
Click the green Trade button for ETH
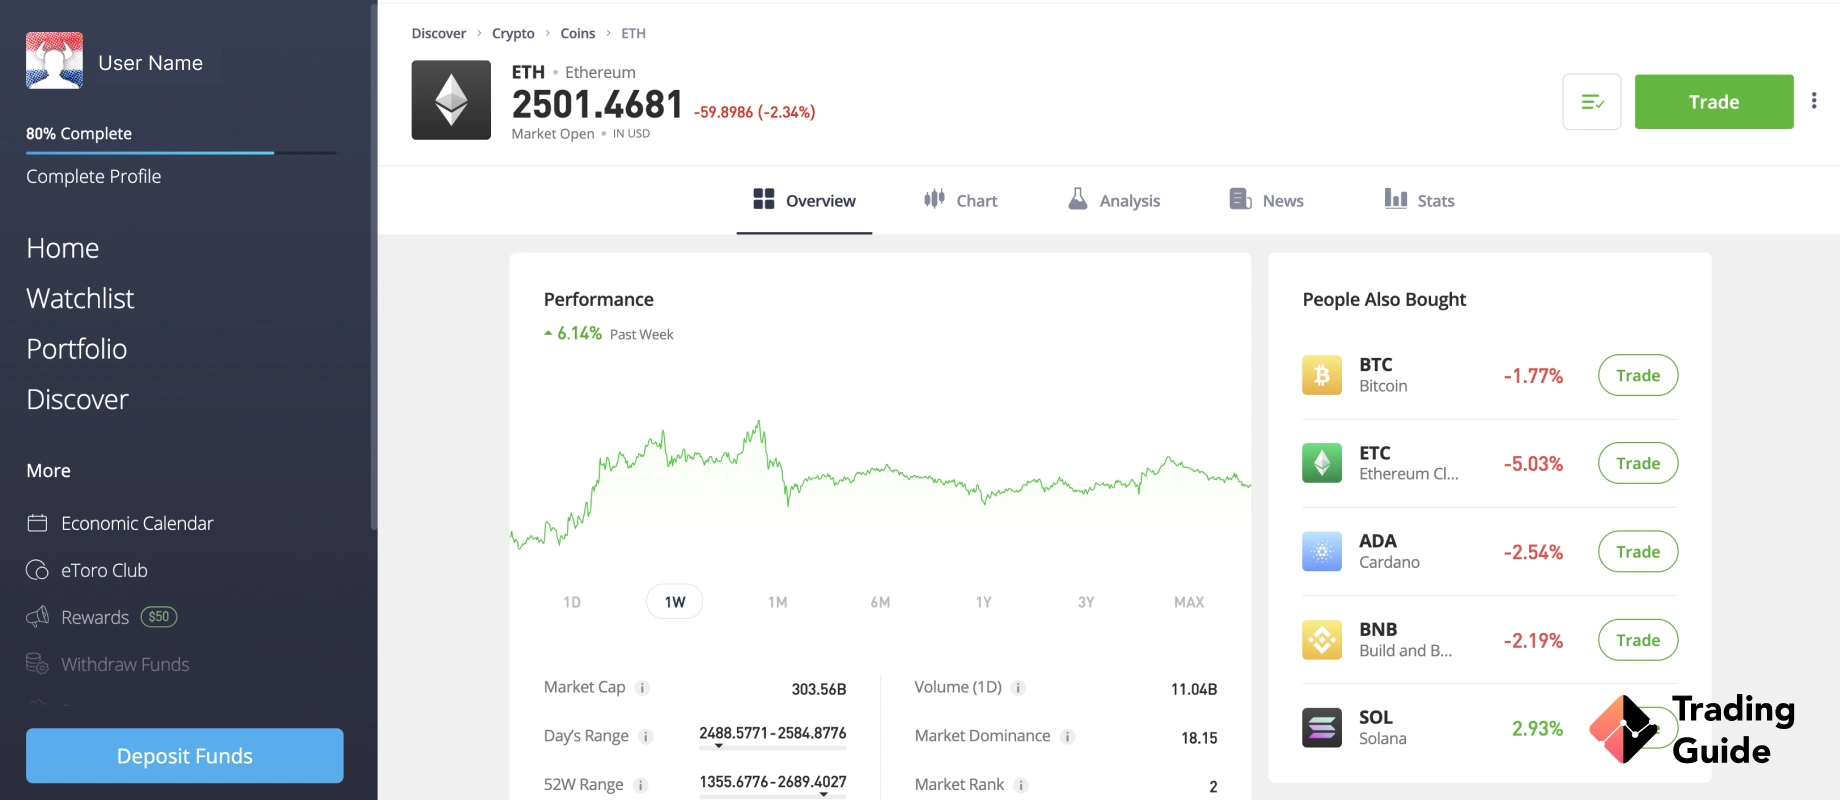click(1714, 102)
